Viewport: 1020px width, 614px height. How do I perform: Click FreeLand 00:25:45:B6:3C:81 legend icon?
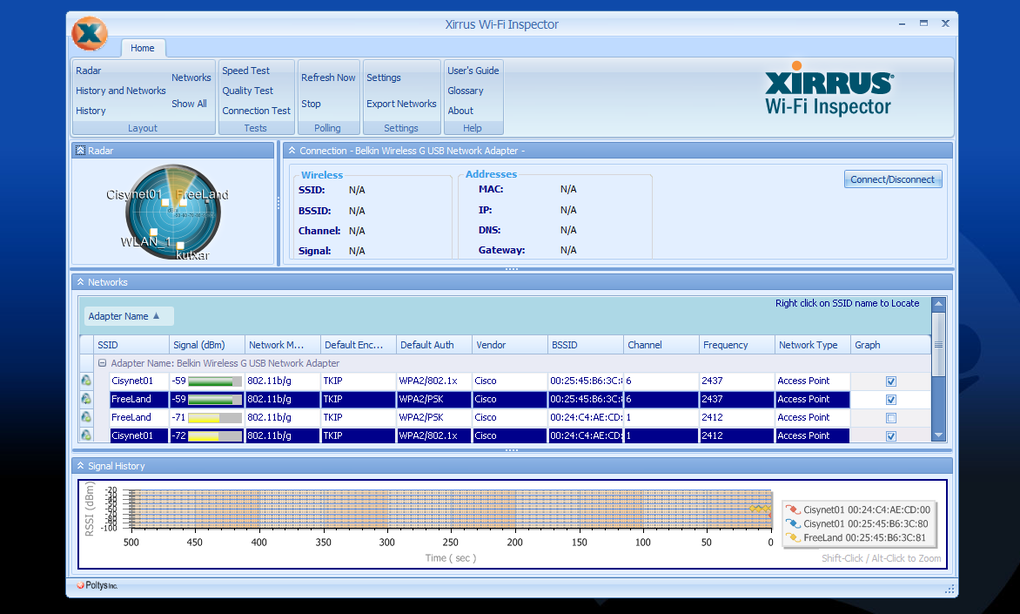point(792,537)
